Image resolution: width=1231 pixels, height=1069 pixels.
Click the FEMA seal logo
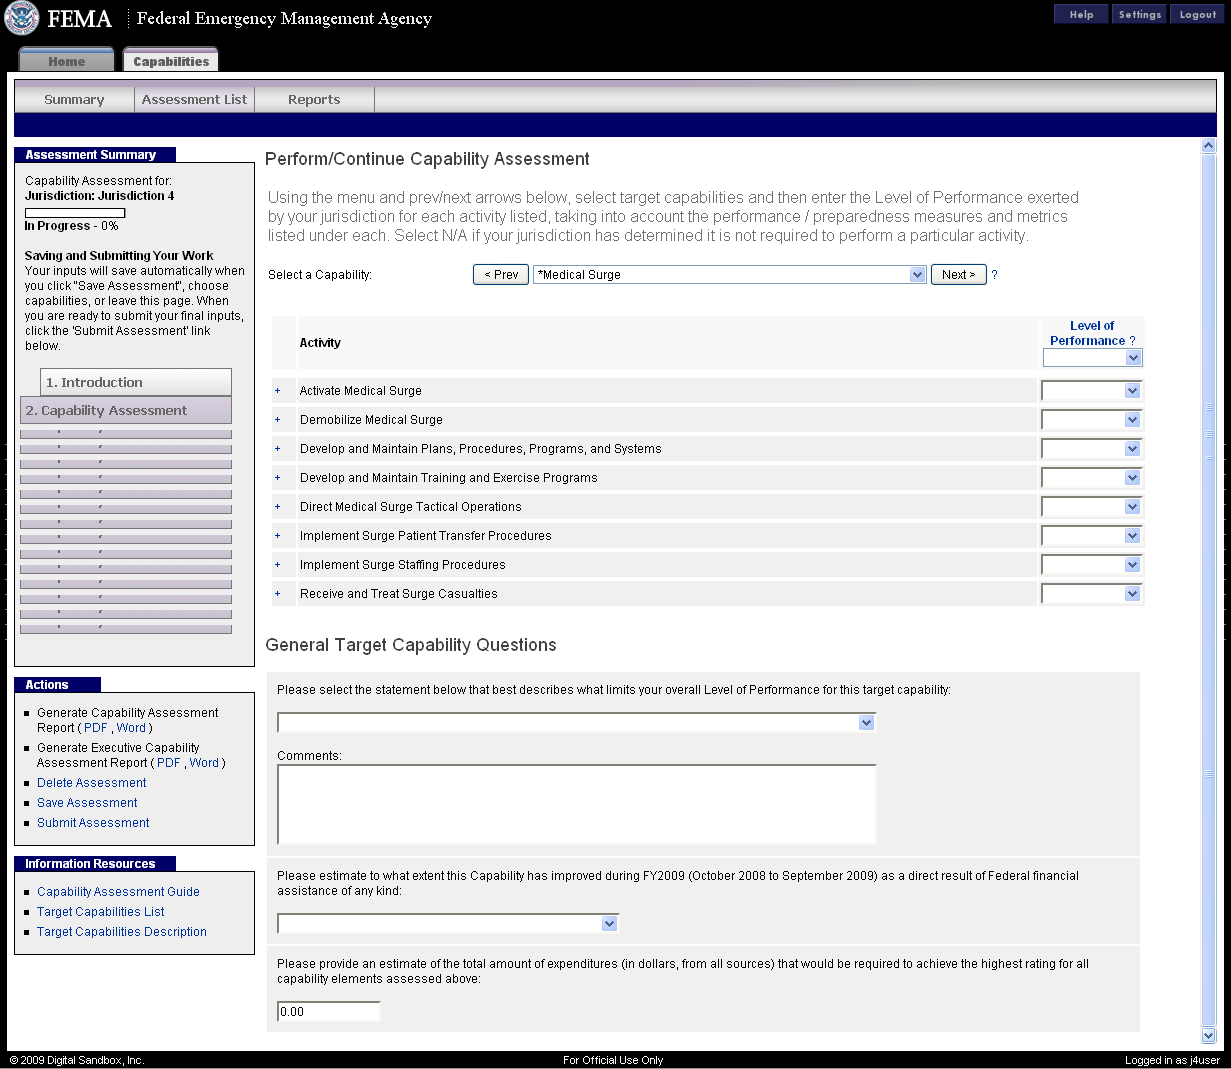(22, 18)
